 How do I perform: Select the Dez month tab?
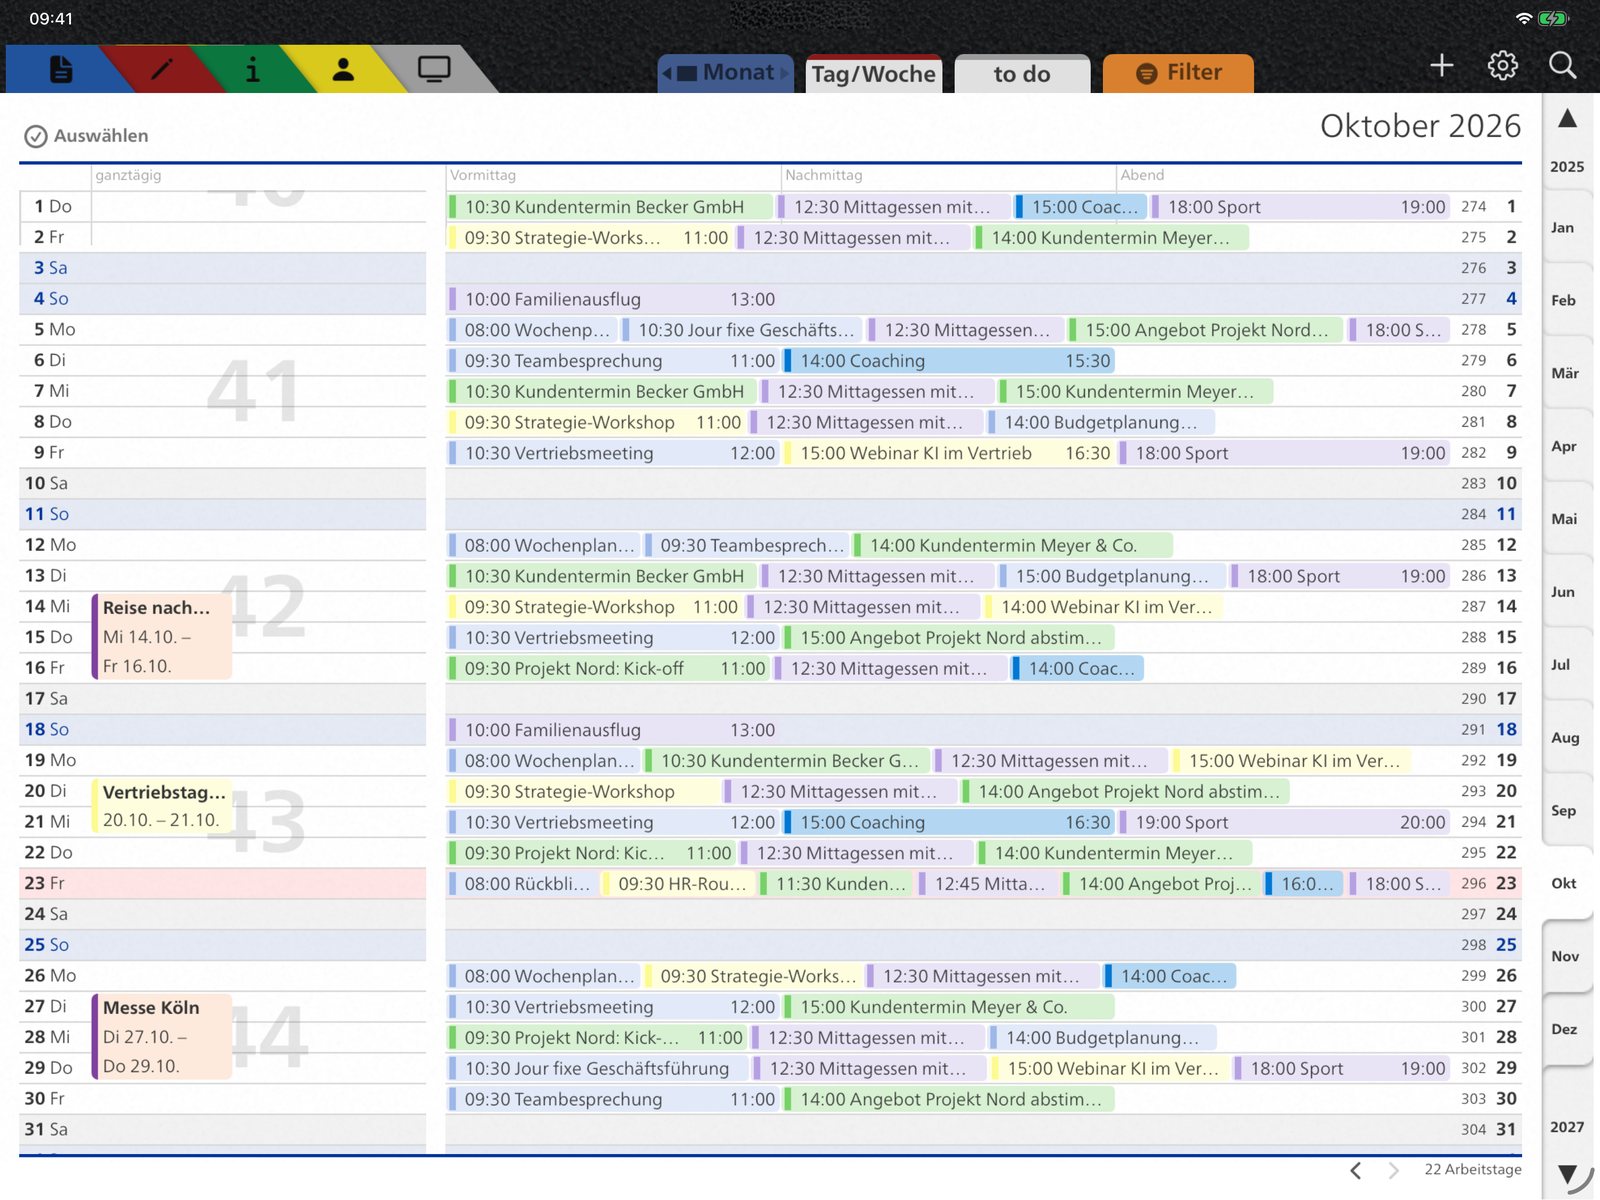coord(1565,1030)
